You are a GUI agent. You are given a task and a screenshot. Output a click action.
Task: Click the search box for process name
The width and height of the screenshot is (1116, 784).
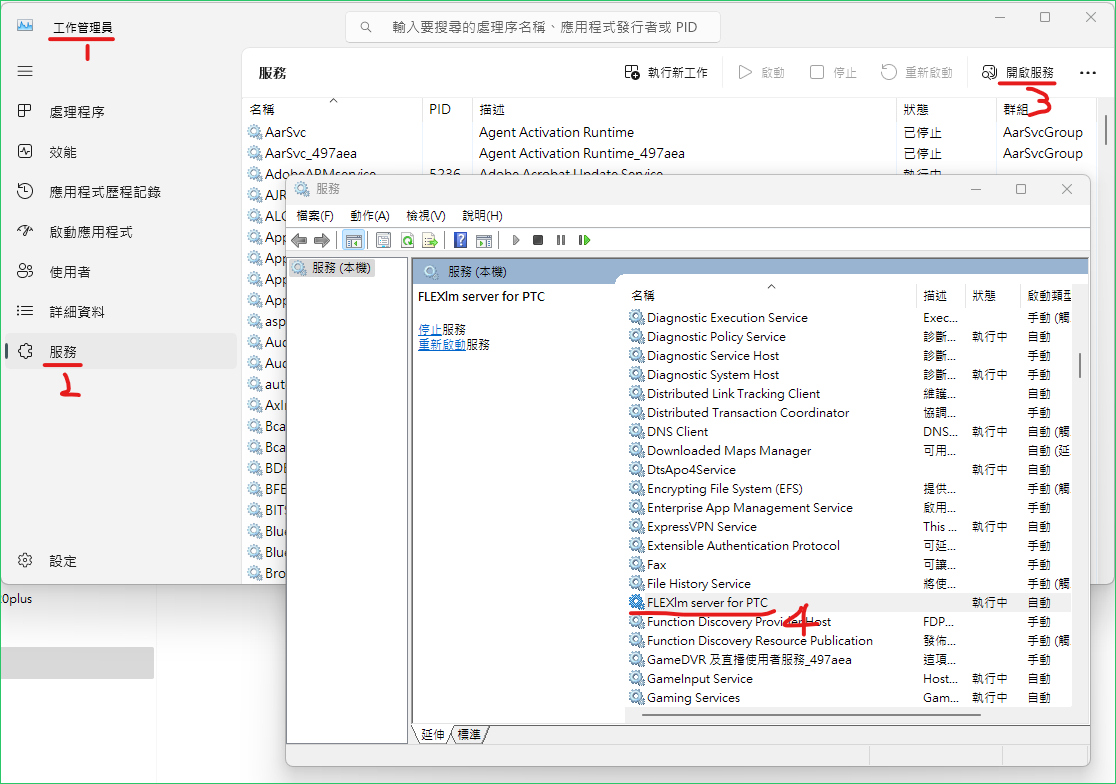coord(533,27)
